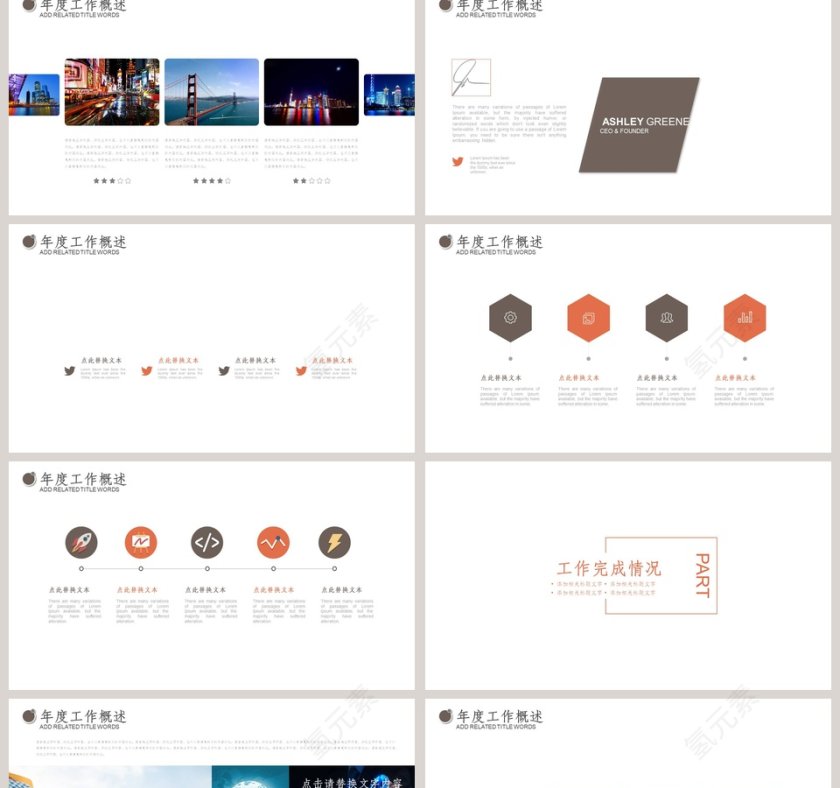Click the brown ASHLEY GREENE name card
The height and width of the screenshot is (788, 840).
pyautogui.click(x=640, y=125)
